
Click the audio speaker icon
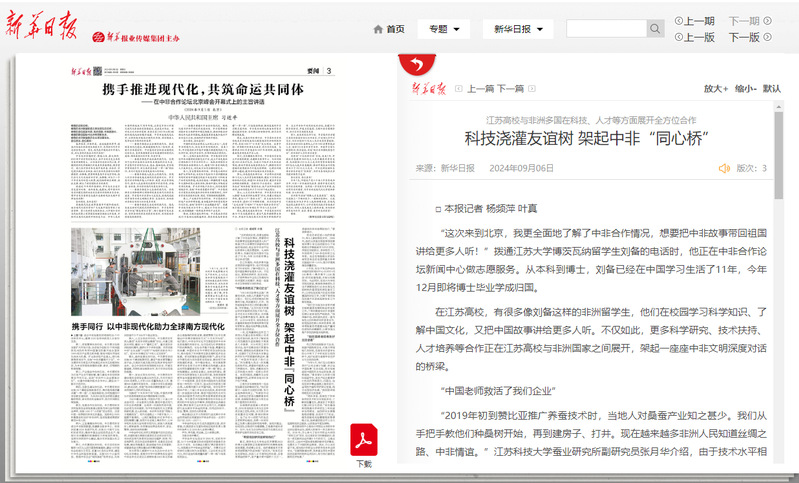click(x=724, y=168)
